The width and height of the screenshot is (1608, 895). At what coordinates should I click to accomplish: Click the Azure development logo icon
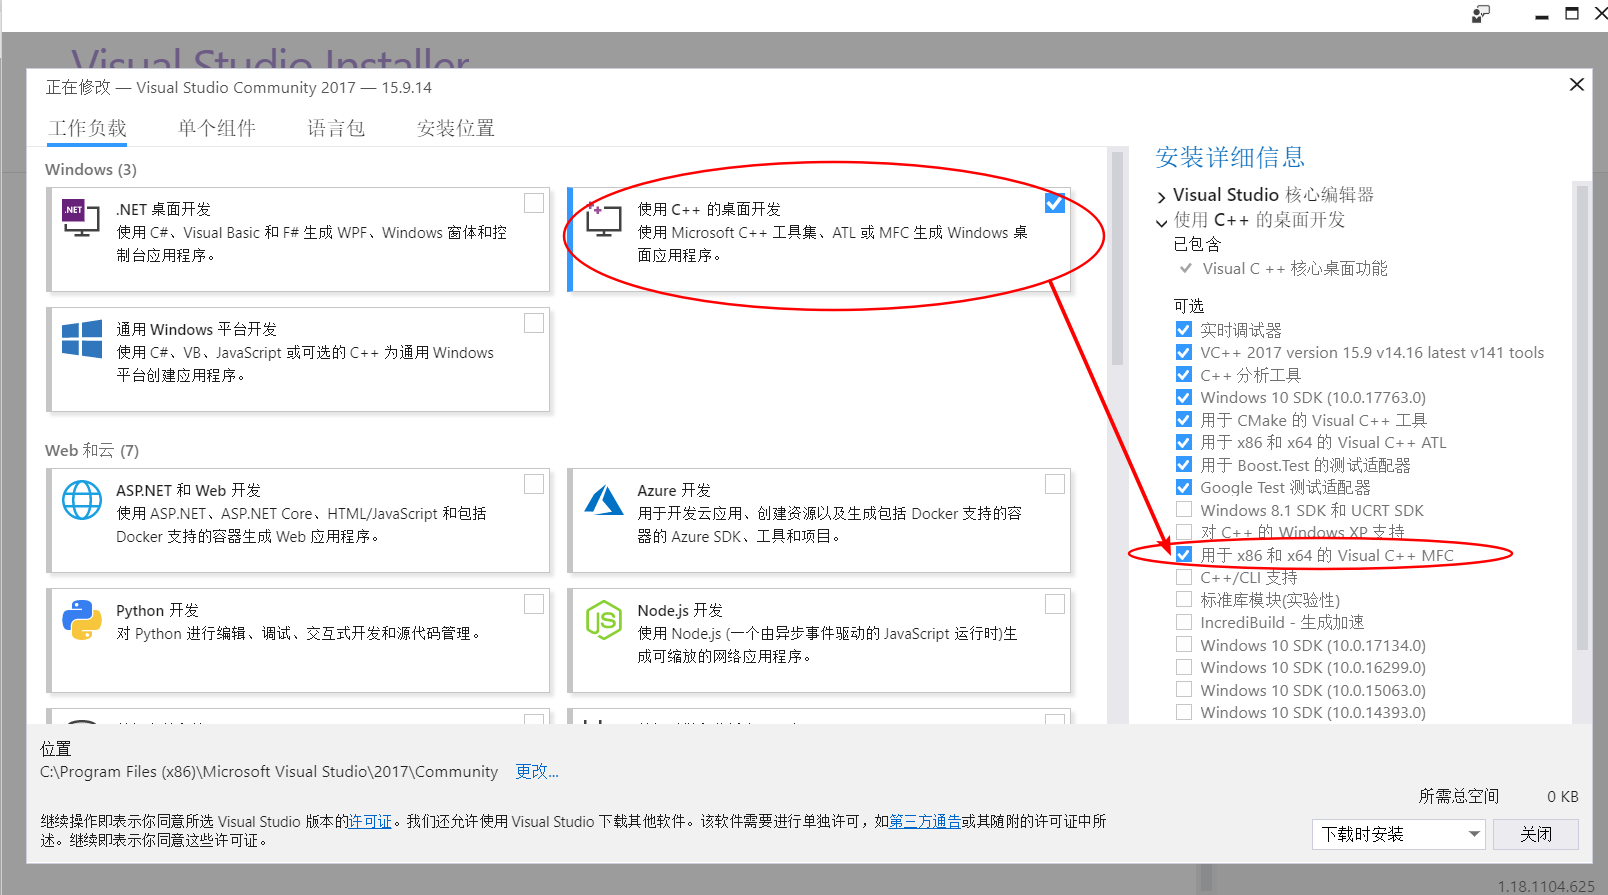coord(604,500)
